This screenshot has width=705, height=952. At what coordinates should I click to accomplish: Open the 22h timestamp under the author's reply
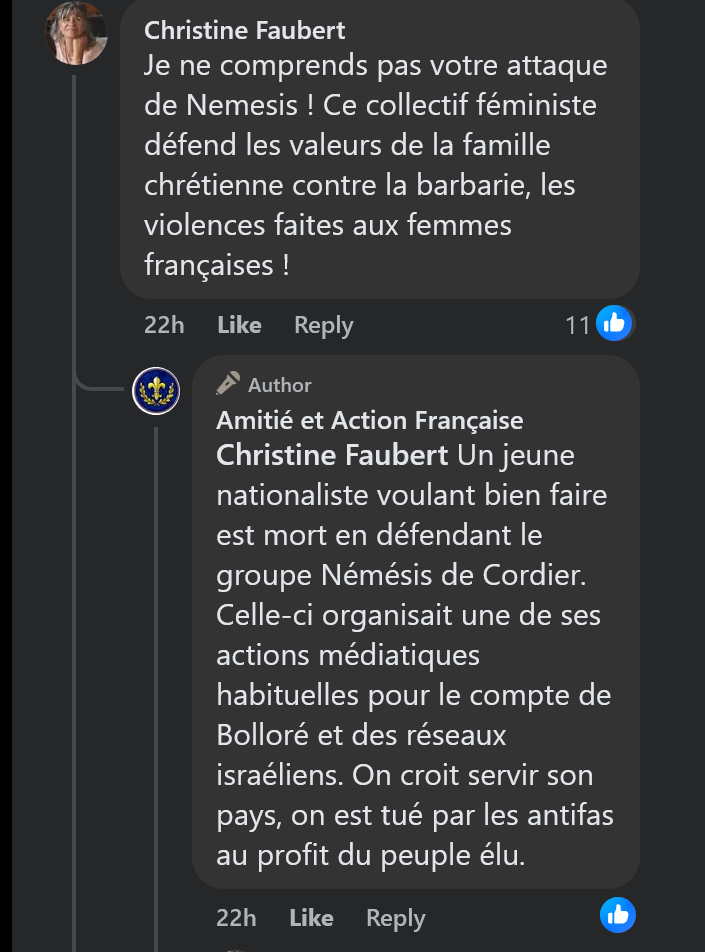pyautogui.click(x=236, y=918)
